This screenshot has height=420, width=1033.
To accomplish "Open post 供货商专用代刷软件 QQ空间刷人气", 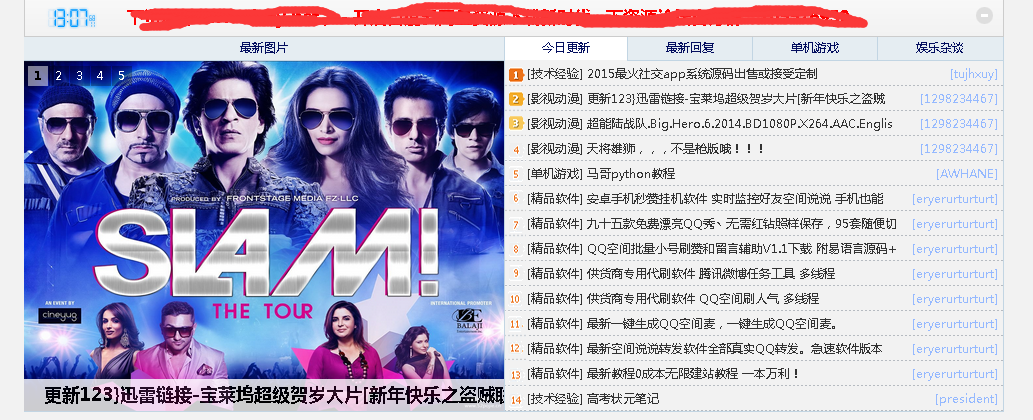I will tap(703, 299).
